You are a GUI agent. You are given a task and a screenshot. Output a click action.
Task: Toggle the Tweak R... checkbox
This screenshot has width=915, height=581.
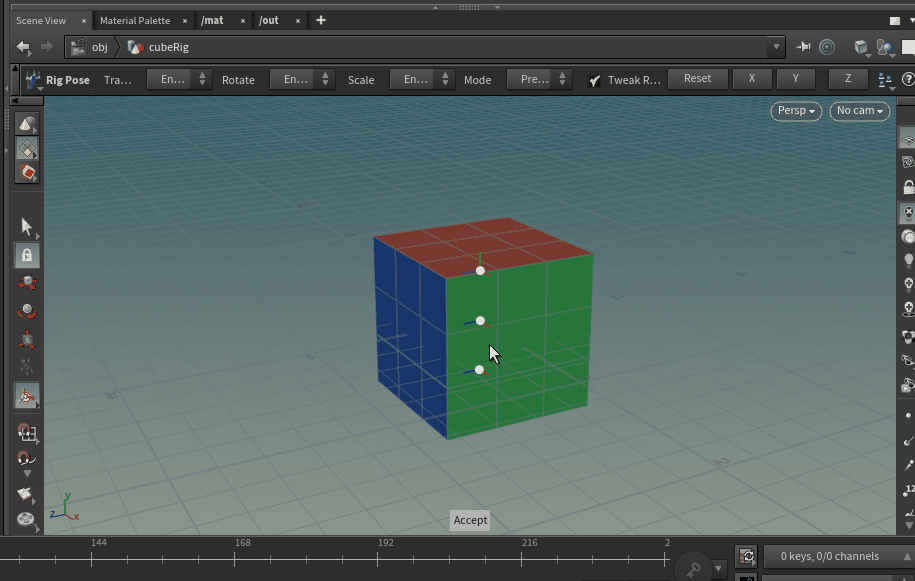coord(595,80)
